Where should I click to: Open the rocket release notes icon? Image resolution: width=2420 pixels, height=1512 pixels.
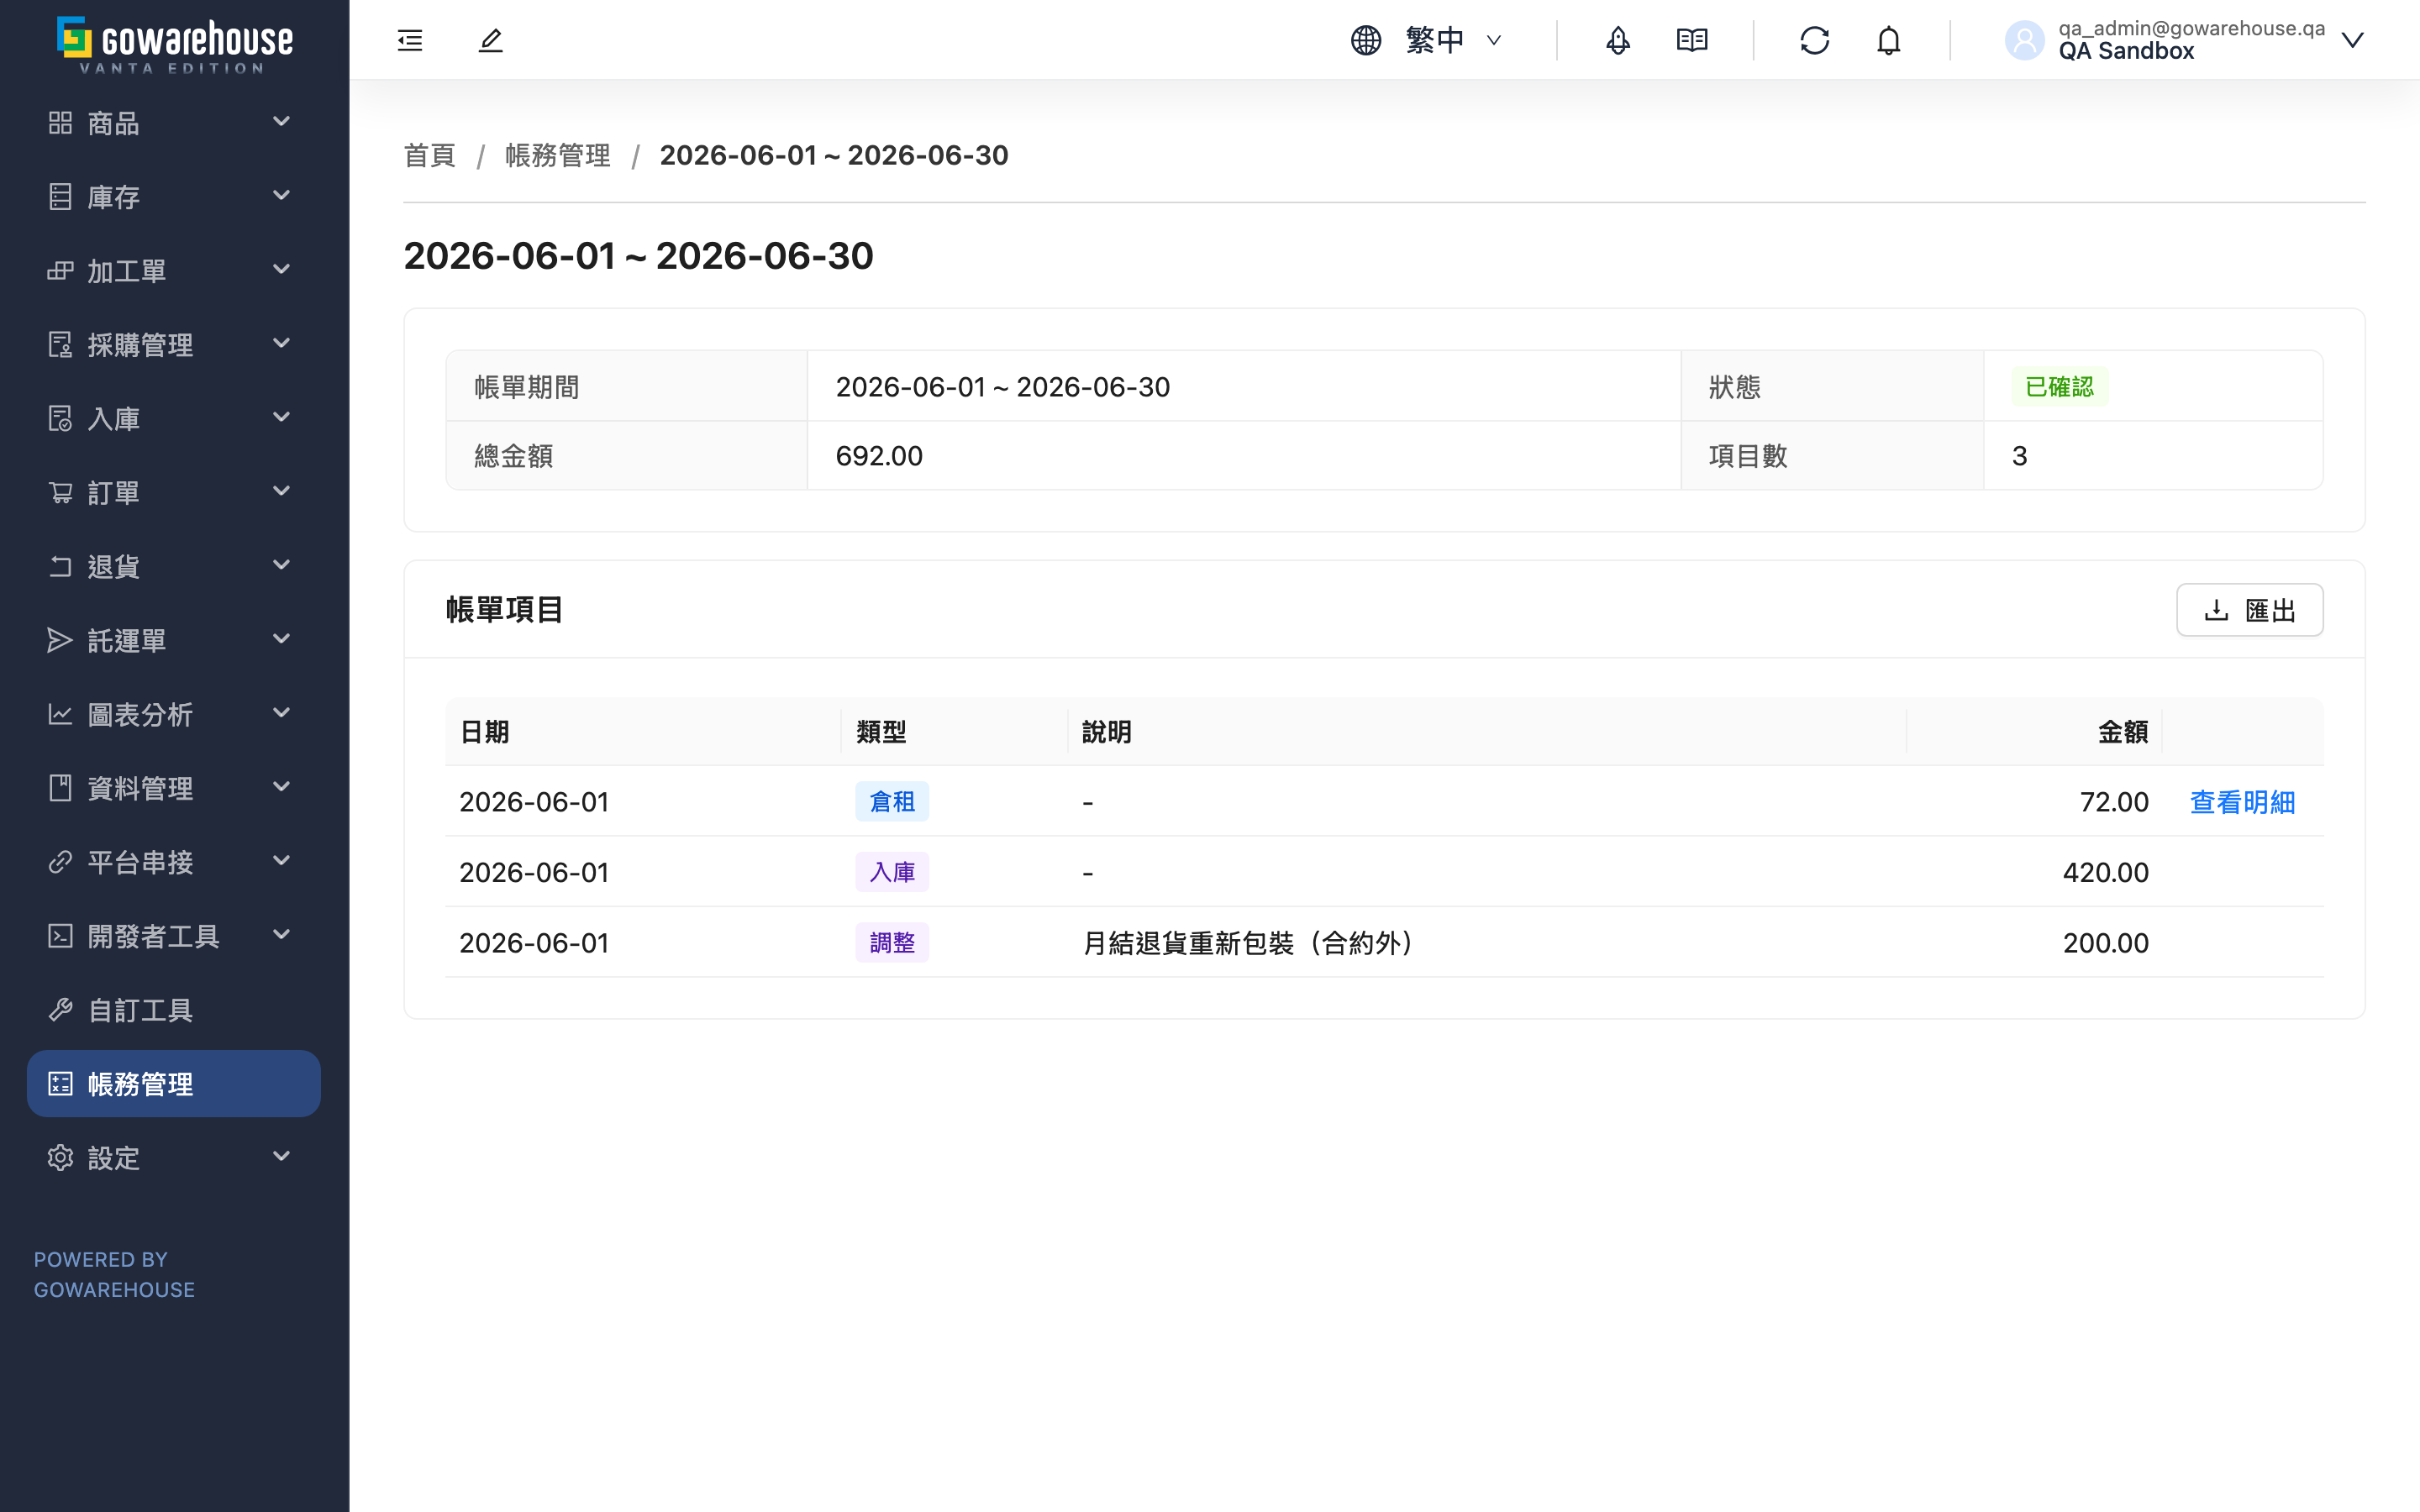(1618, 40)
